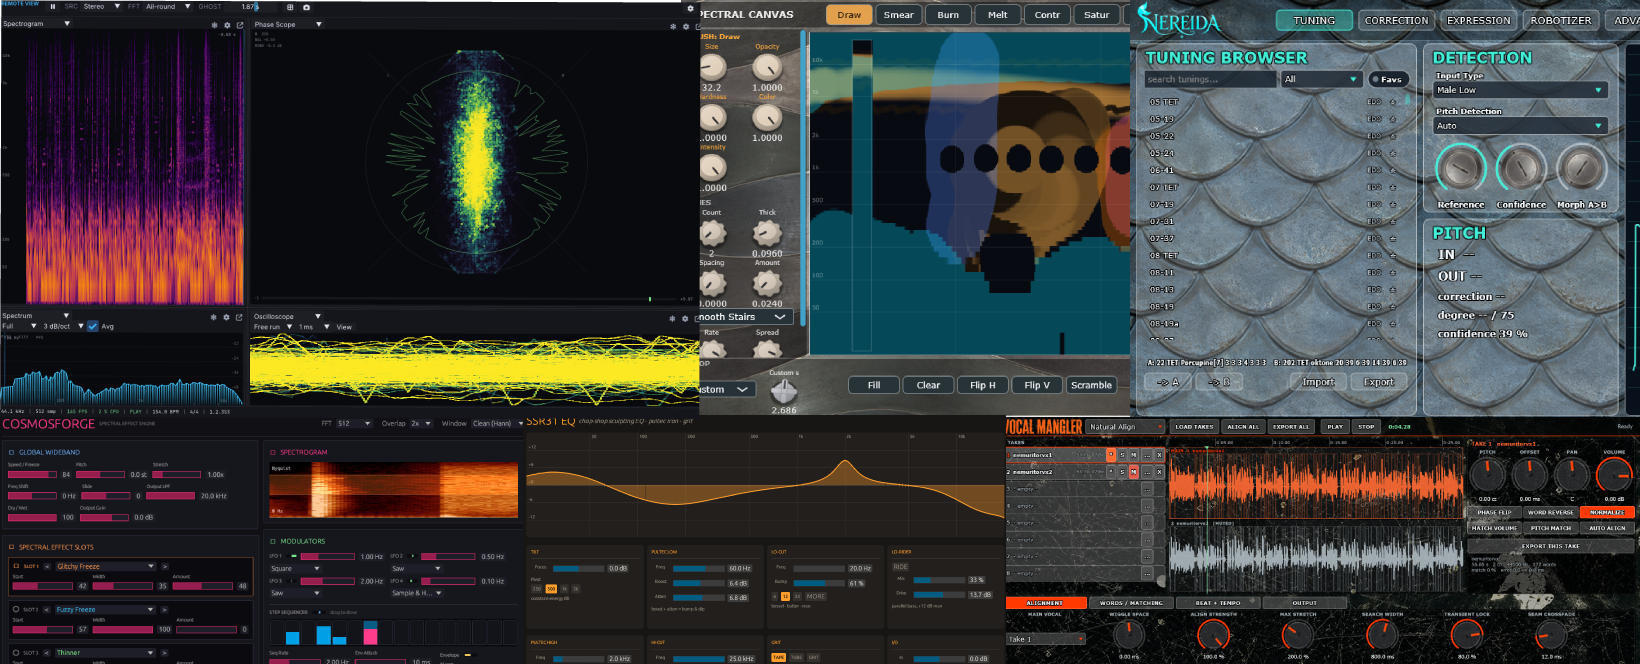Toggle the Favs filter in Tuning Browser

click(x=1388, y=79)
